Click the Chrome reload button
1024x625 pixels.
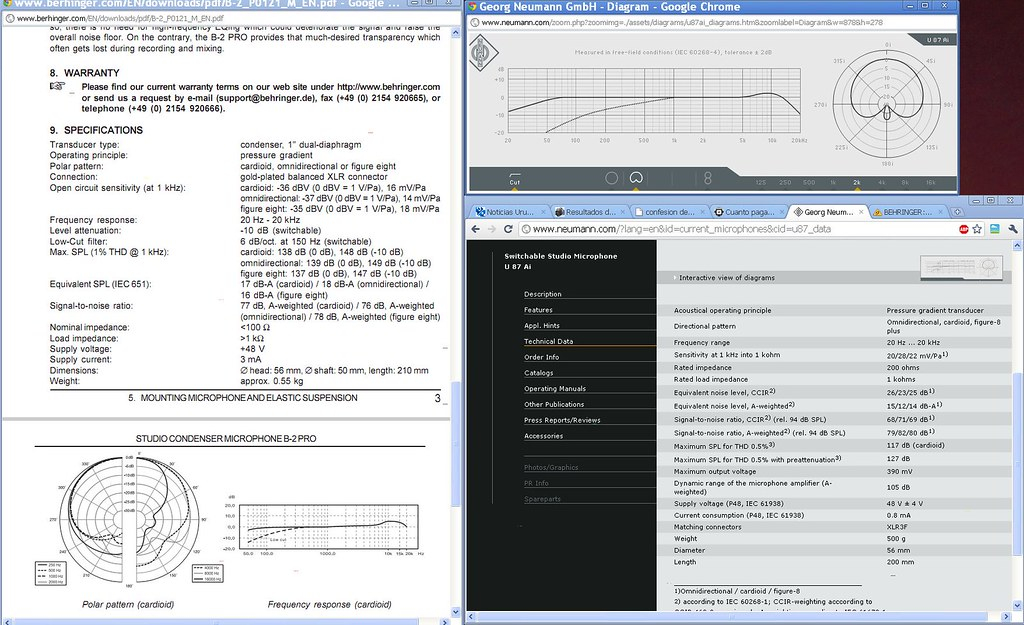click(509, 230)
